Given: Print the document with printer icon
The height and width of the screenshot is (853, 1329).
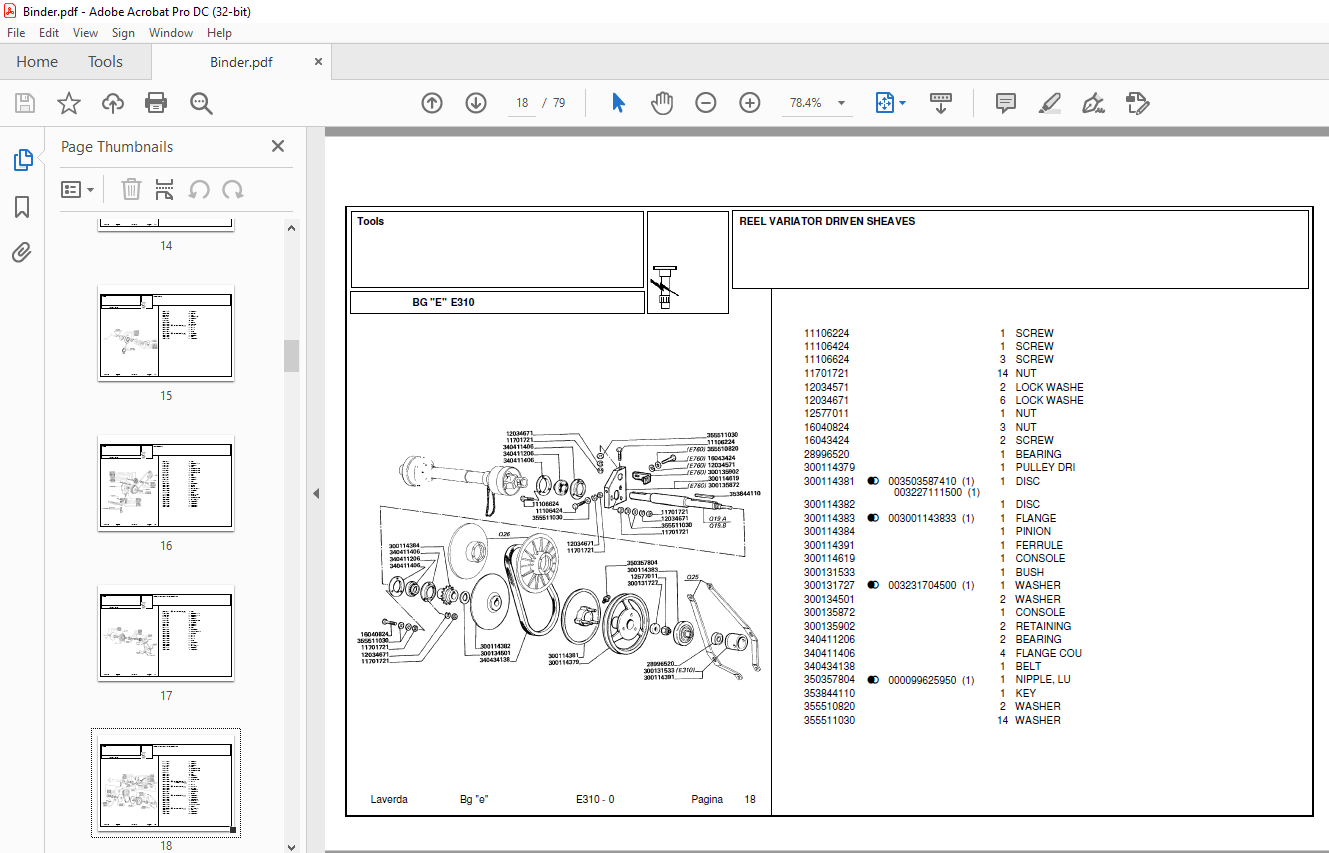Looking at the screenshot, I should pos(156,103).
